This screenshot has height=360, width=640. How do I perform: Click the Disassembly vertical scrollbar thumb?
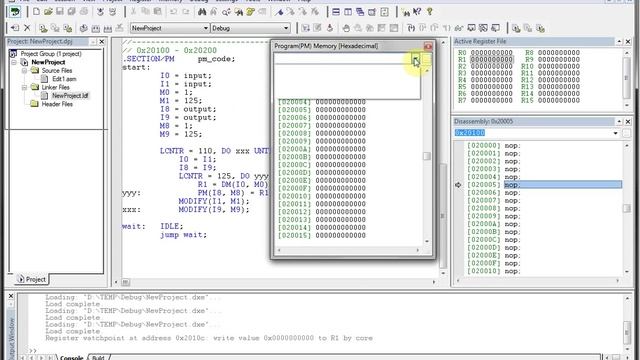tap(627, 208)
